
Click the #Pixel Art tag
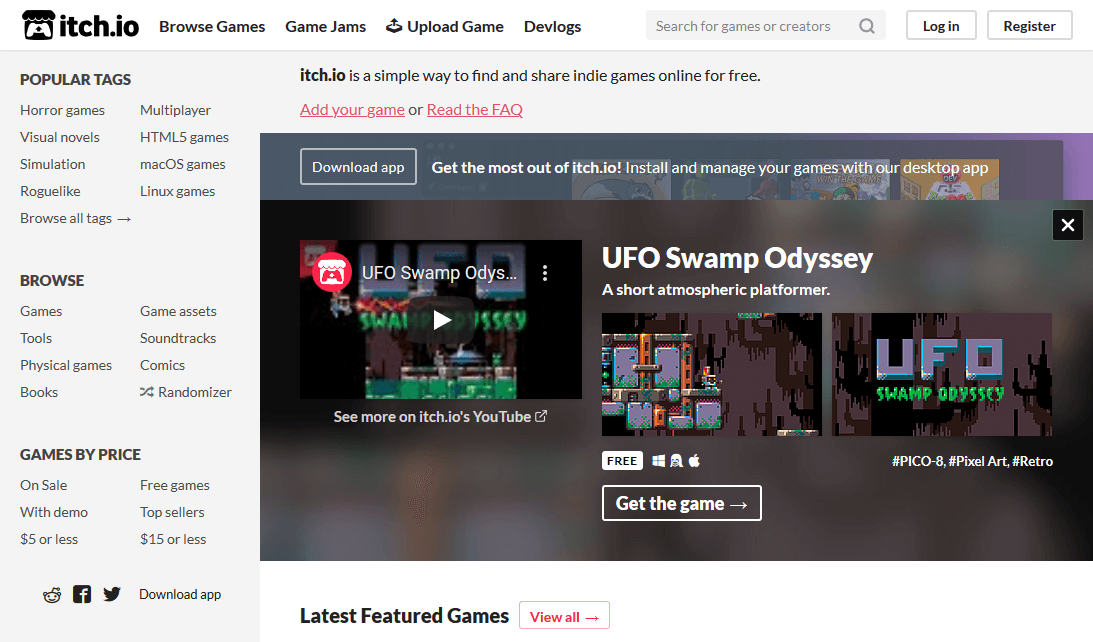(x=978, y=461)
